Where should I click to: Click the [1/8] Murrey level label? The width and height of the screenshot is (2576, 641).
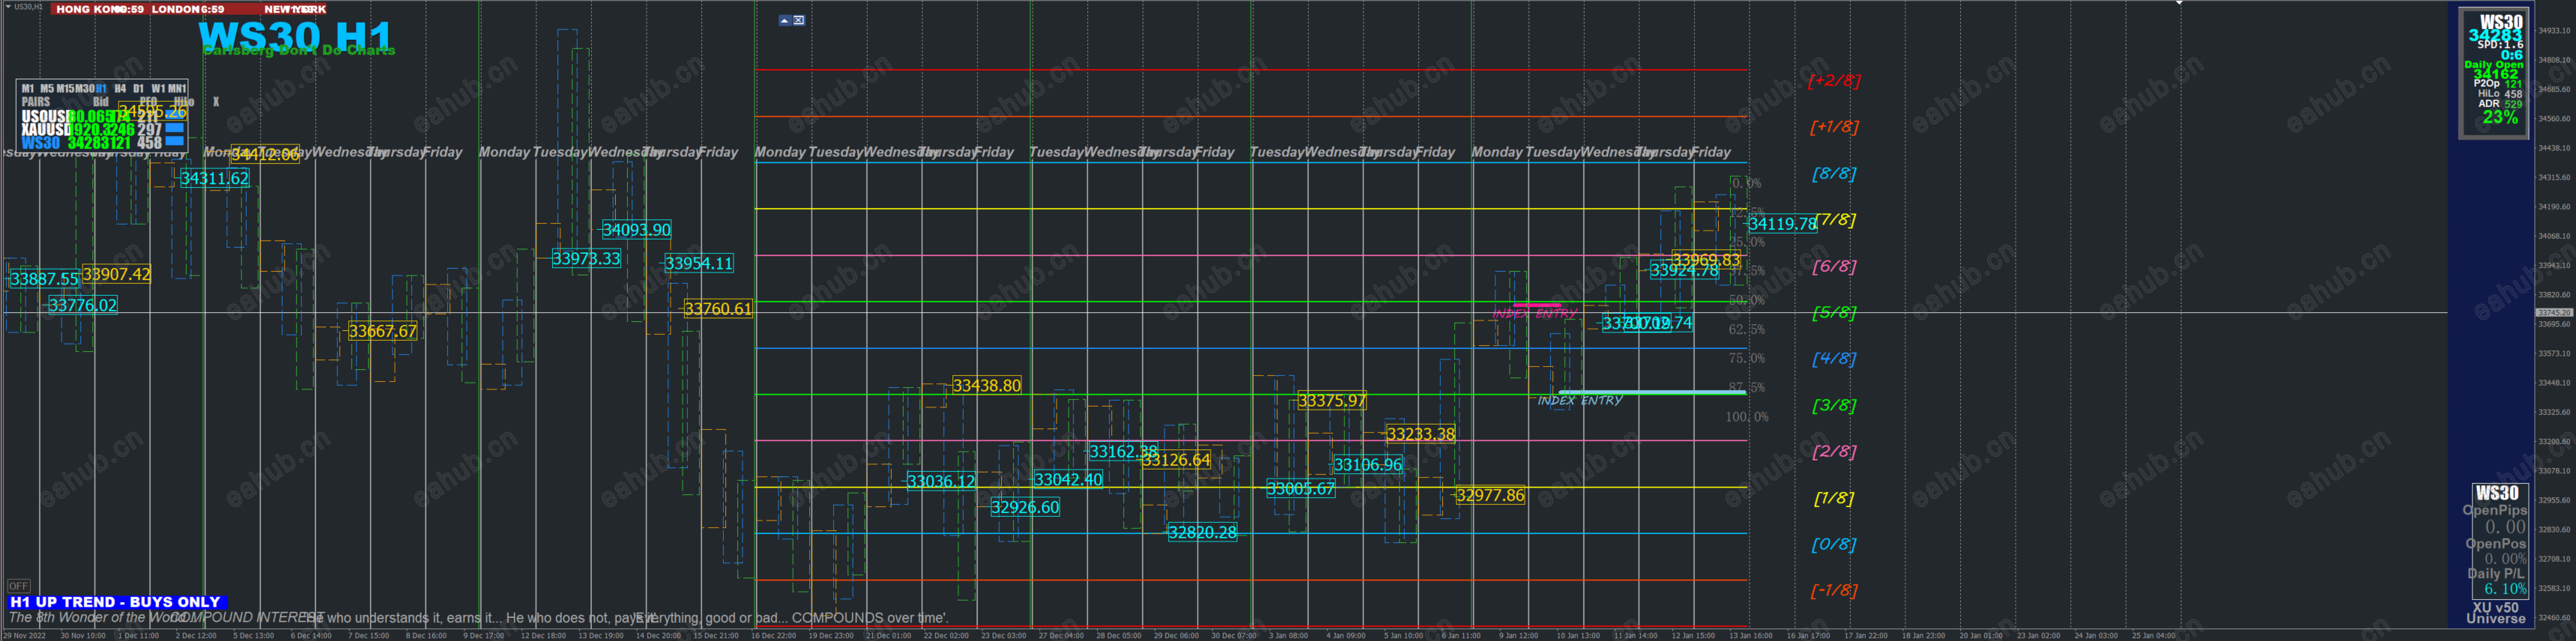[1834, 498]
